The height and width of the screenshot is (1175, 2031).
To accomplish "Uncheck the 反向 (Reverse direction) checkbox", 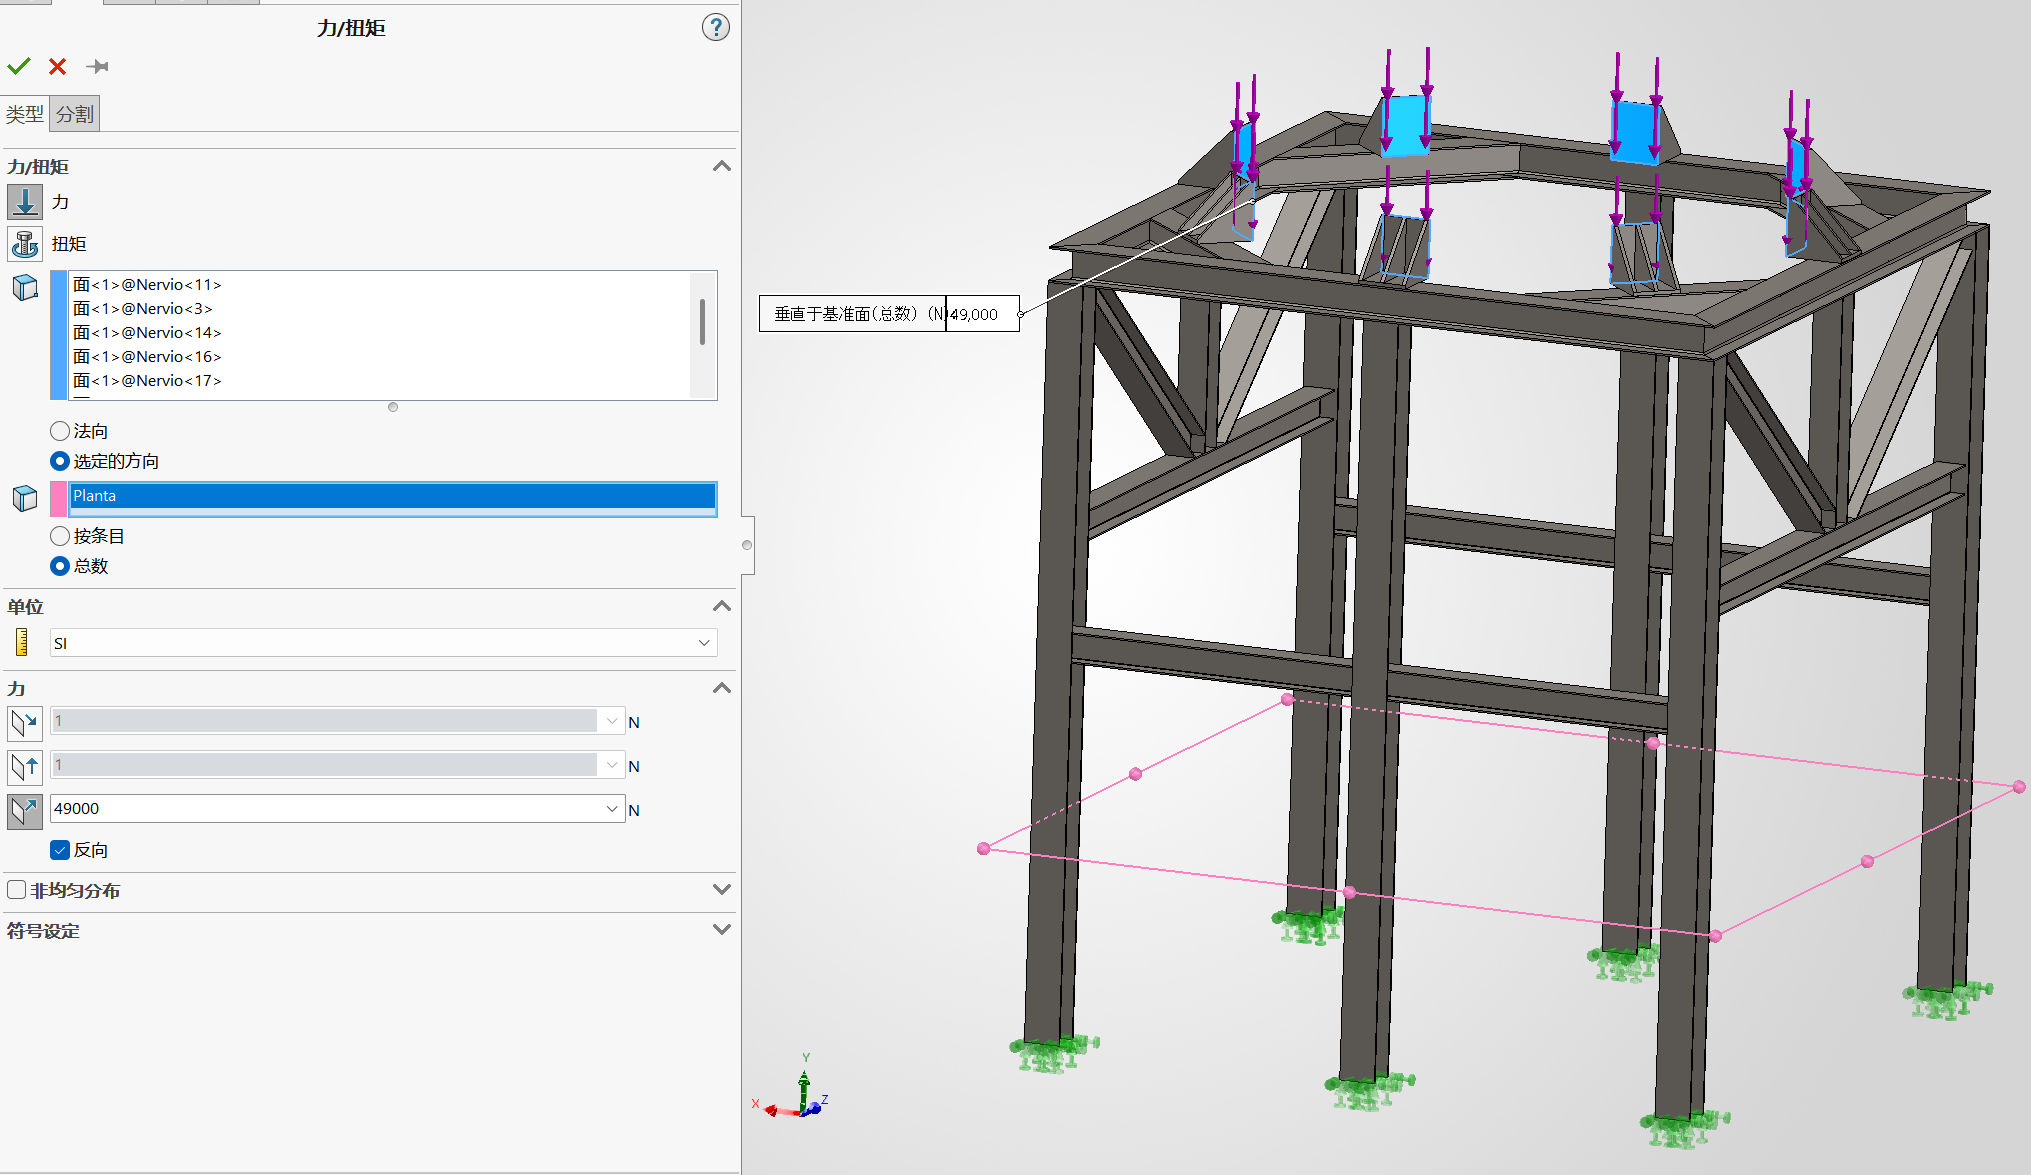I will coord(60,850).
